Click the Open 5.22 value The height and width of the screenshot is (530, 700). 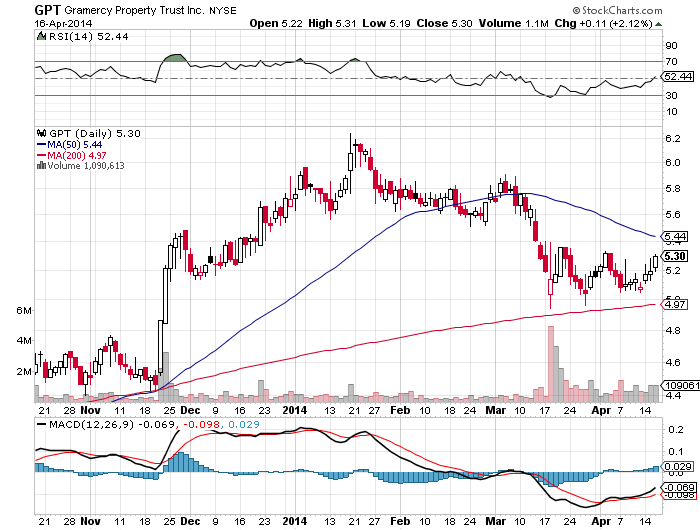coord(276,23)
